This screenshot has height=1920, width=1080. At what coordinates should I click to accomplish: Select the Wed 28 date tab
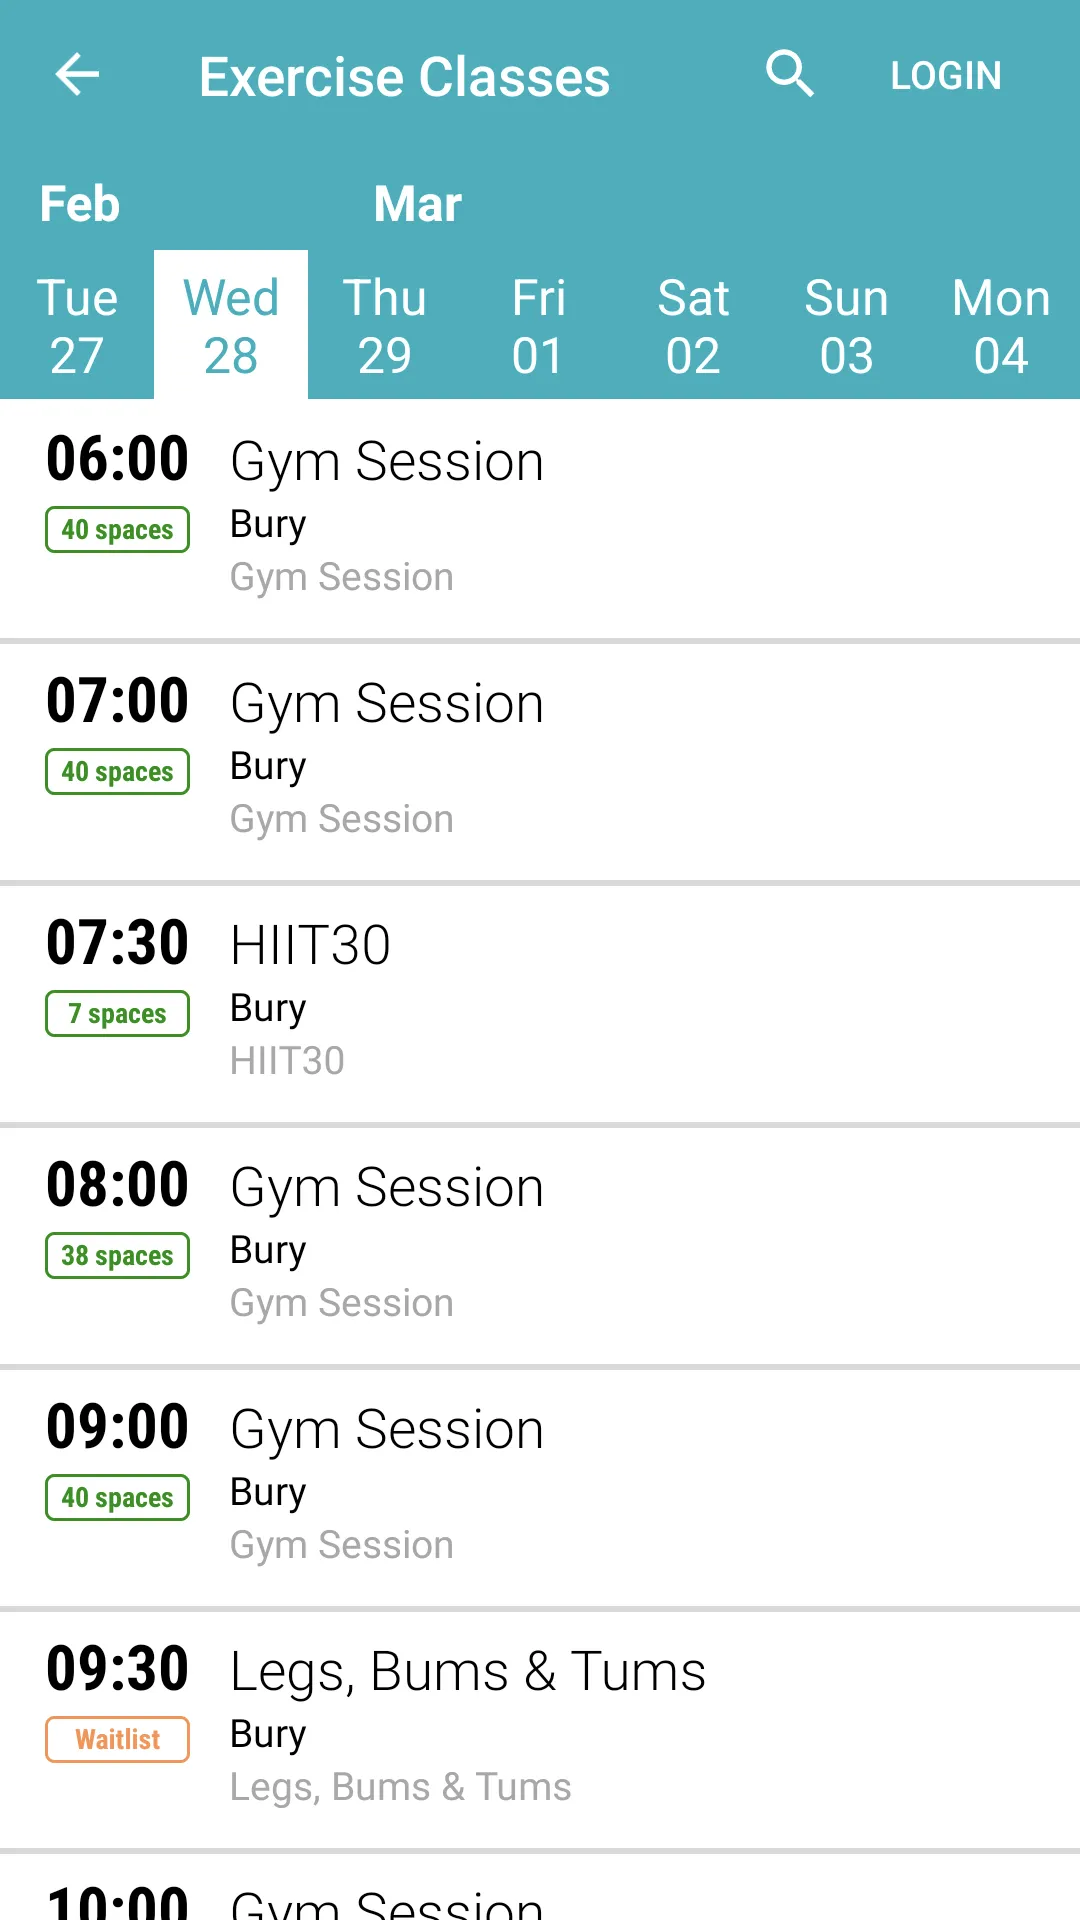click(x=231, y=326)
